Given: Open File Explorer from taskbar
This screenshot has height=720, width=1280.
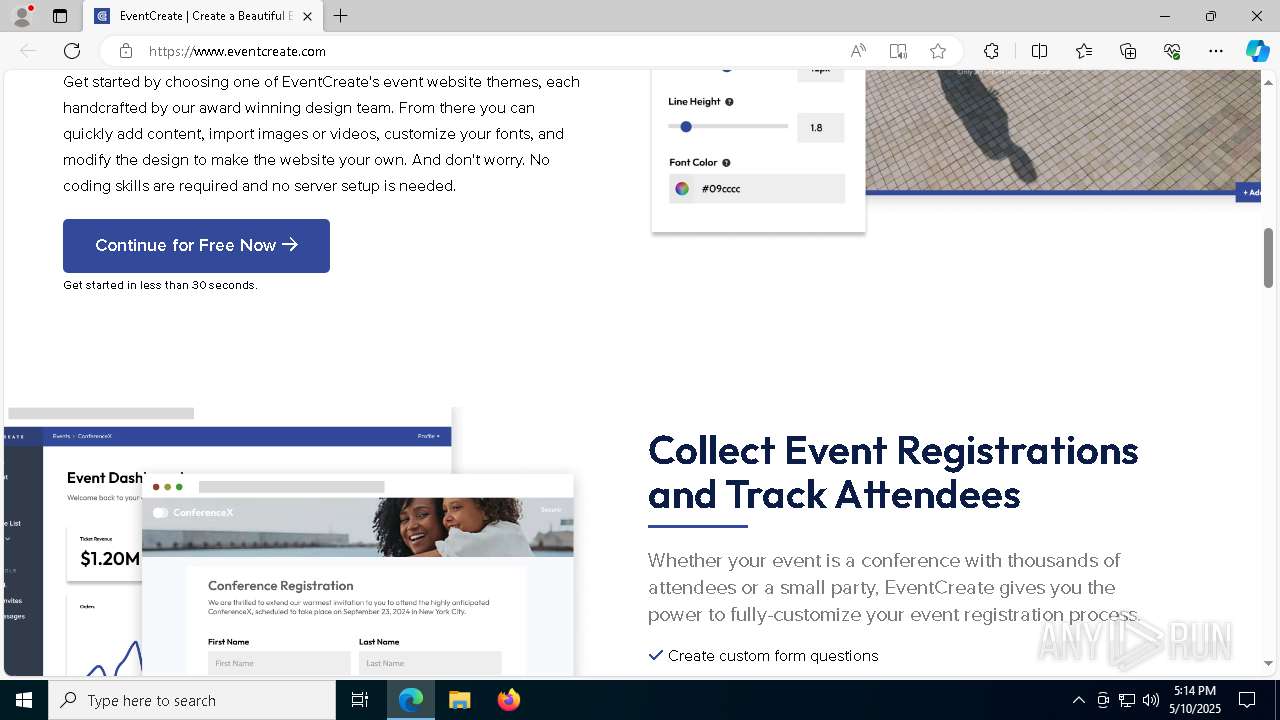Looking at the screenshot, I should (x=459, y=700).
